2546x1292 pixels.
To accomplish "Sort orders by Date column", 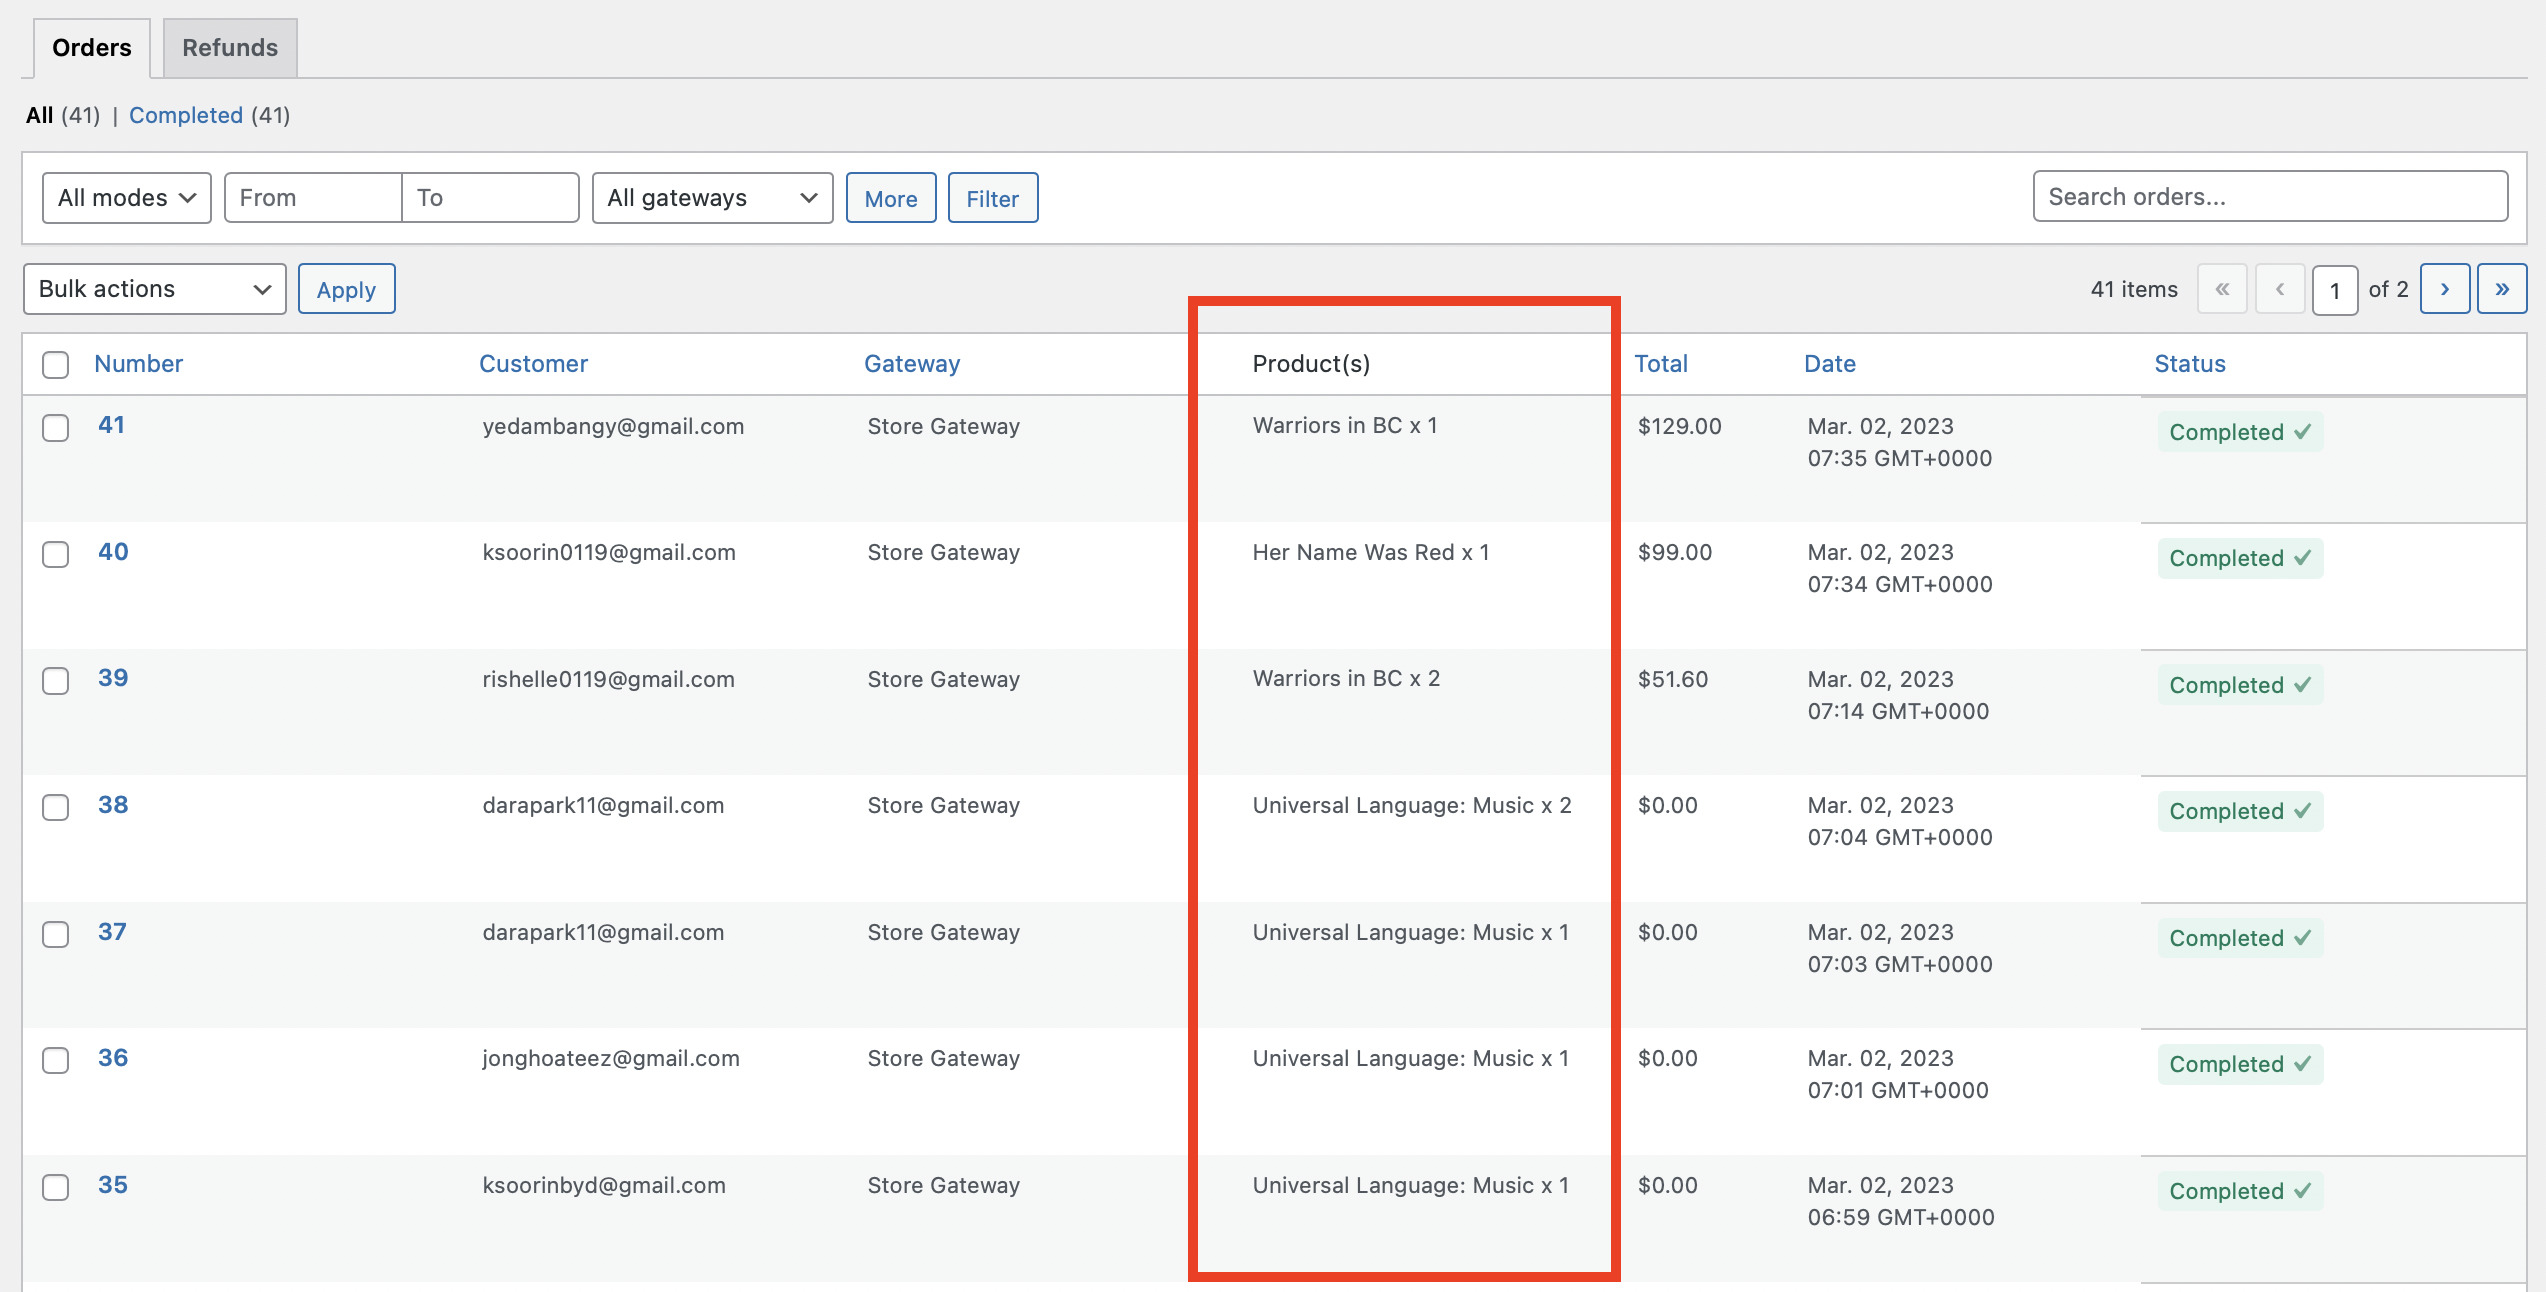I will 1830,364.
